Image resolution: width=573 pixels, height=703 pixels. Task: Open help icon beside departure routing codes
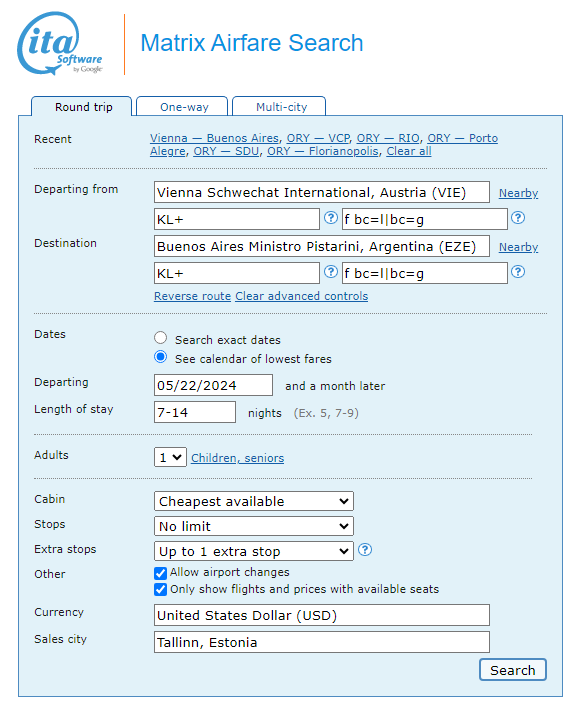[331, 218]
